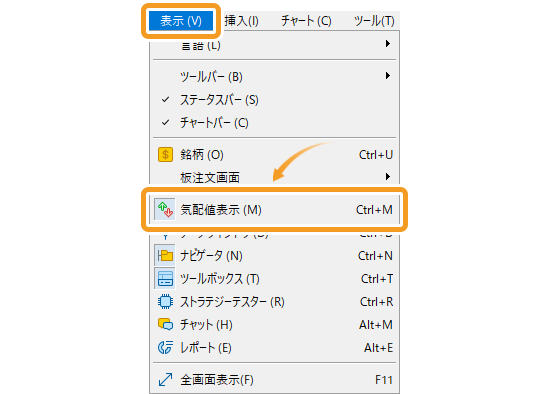Viewport: 550px width, 394px height.
Task: Click the 気配値表示 green and red arrows icon
Action: tap(165, 209)
